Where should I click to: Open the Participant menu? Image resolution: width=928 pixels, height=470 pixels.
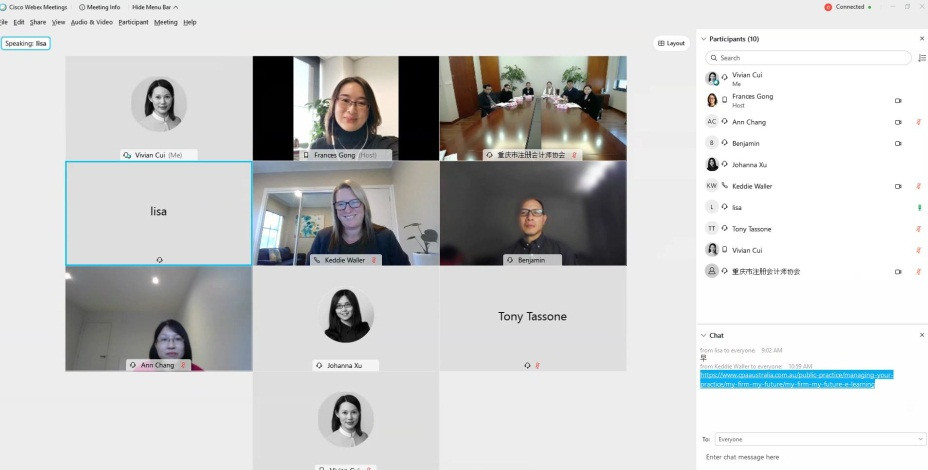133,22
